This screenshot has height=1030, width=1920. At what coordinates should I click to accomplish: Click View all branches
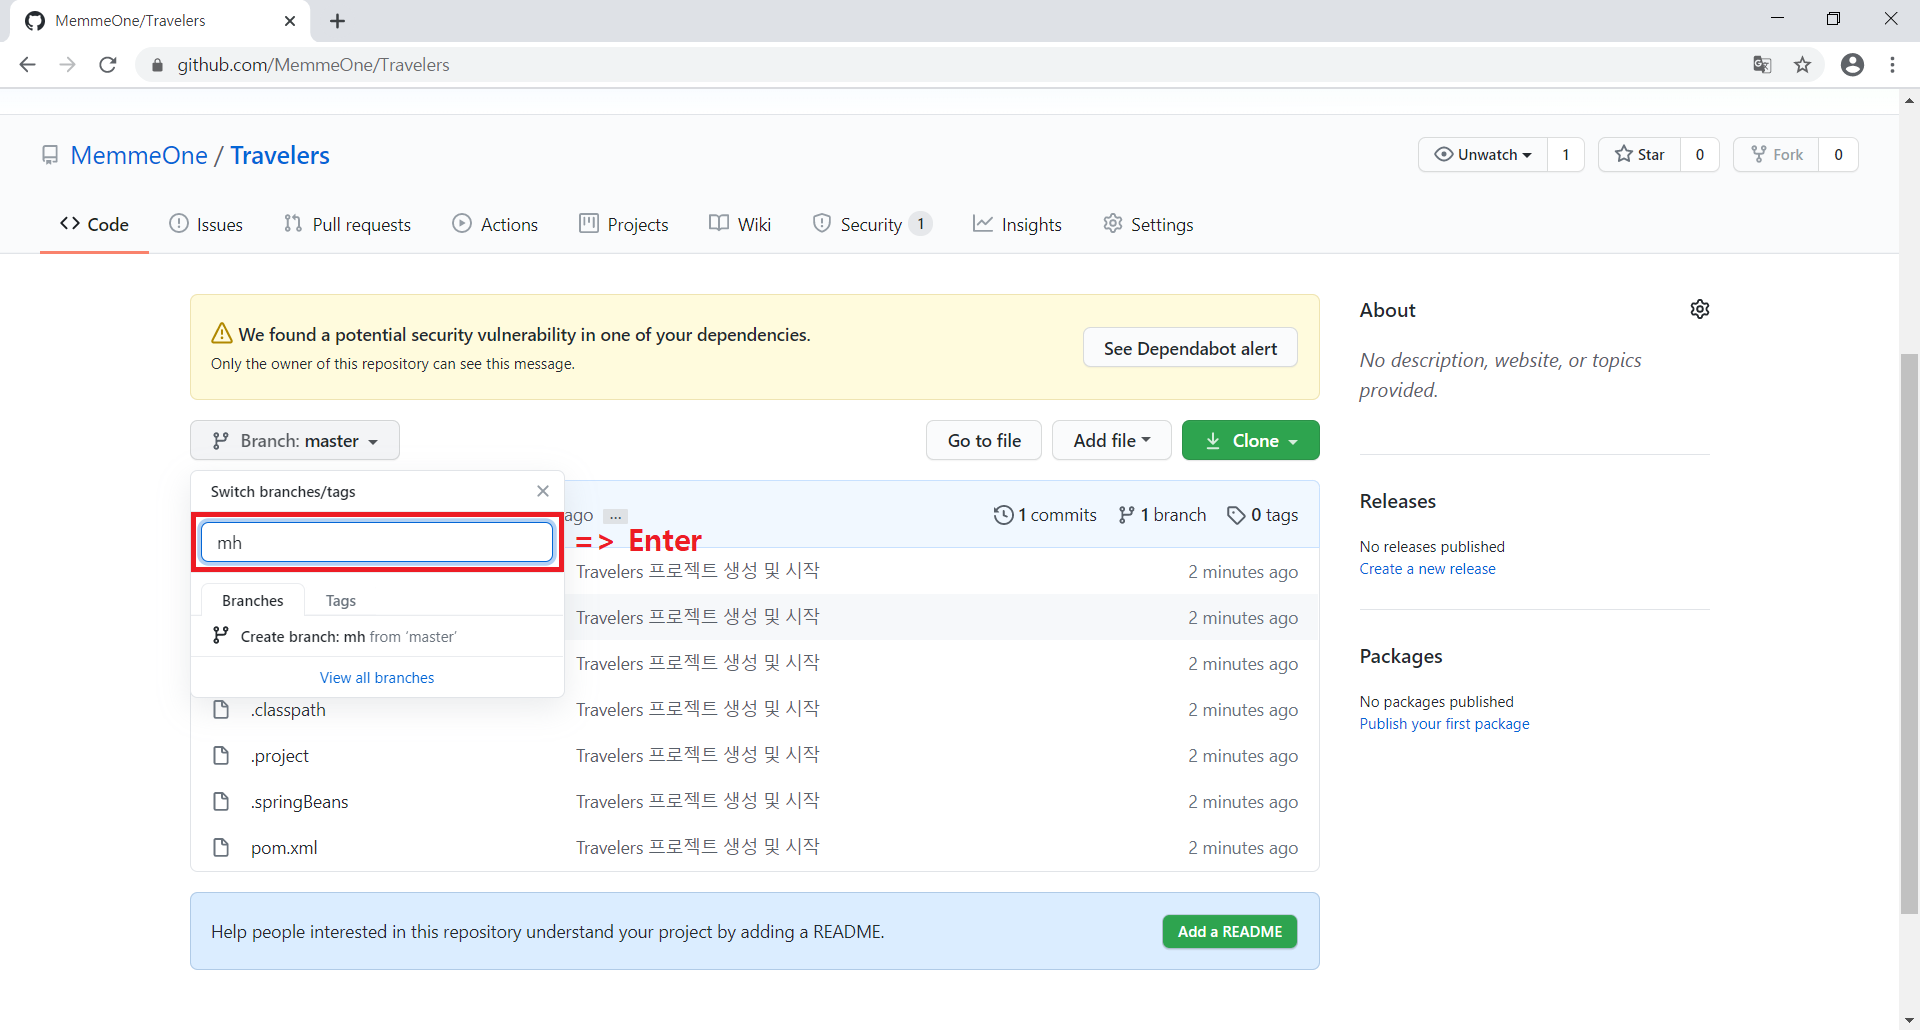[x=377, y=678]
